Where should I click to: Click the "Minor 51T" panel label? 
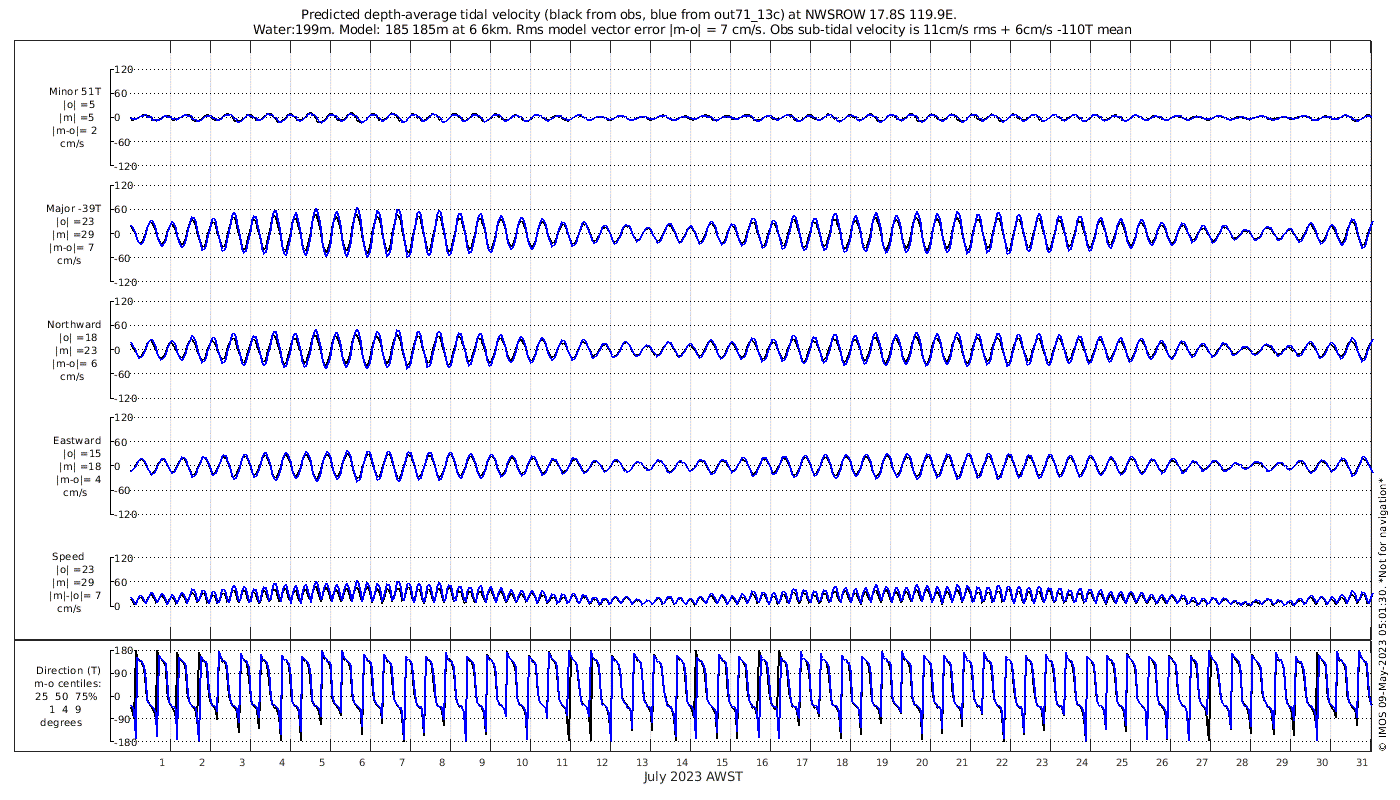(x=75, y=92)
